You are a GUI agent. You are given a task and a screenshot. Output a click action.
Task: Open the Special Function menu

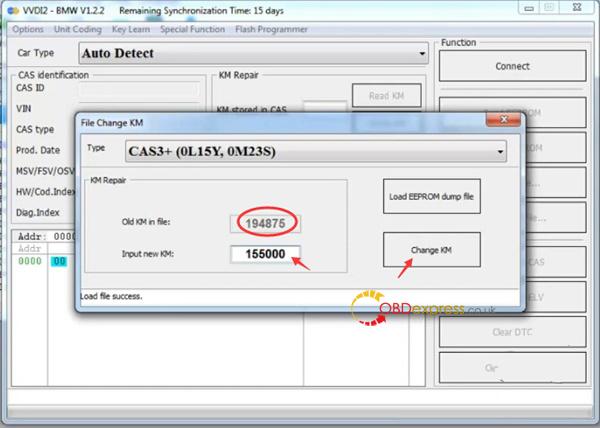click(192, 29)
